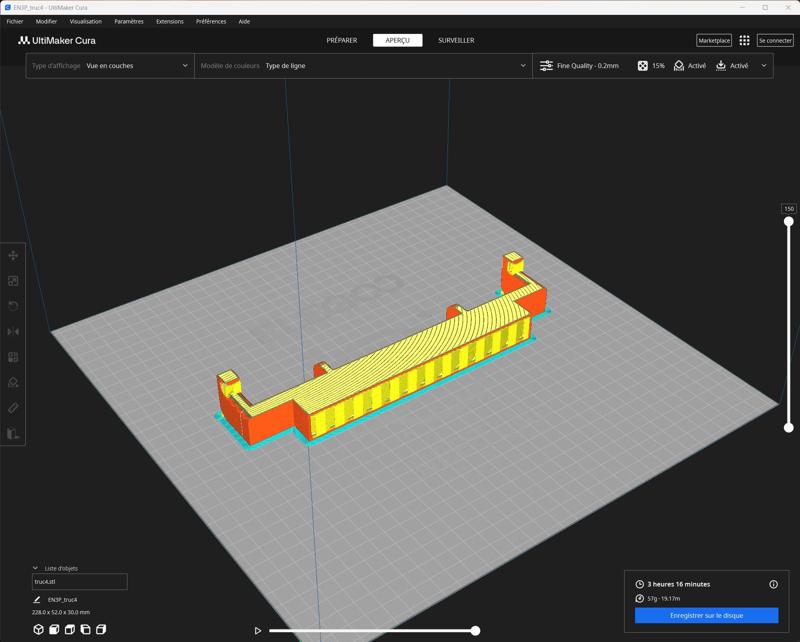
Task: Click Enregistrer sur le disque button
Action: (x=706, y=616)
